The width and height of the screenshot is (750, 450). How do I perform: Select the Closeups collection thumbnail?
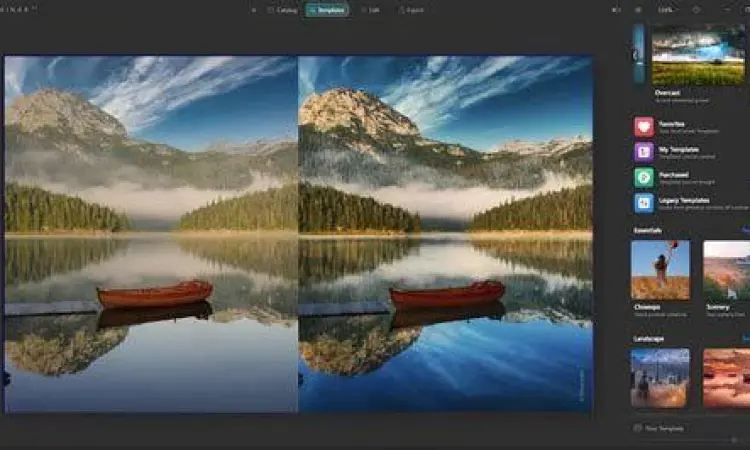click(660, 270)
